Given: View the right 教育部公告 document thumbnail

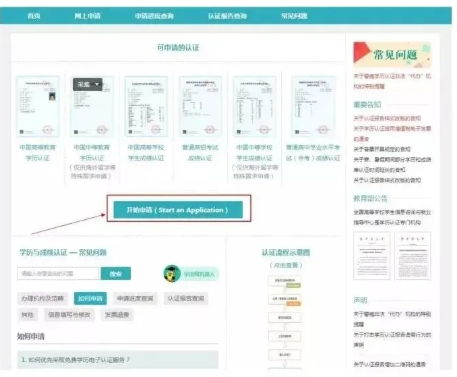Looking at the screenshot, I should 413,255.
